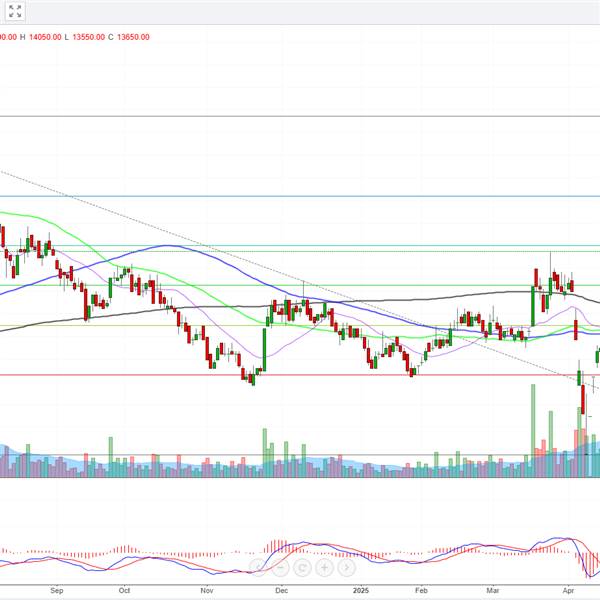The height and width of the screenshot is (600, 600).
Task: Move chart right with the right-arrow button
Action: 347,567
